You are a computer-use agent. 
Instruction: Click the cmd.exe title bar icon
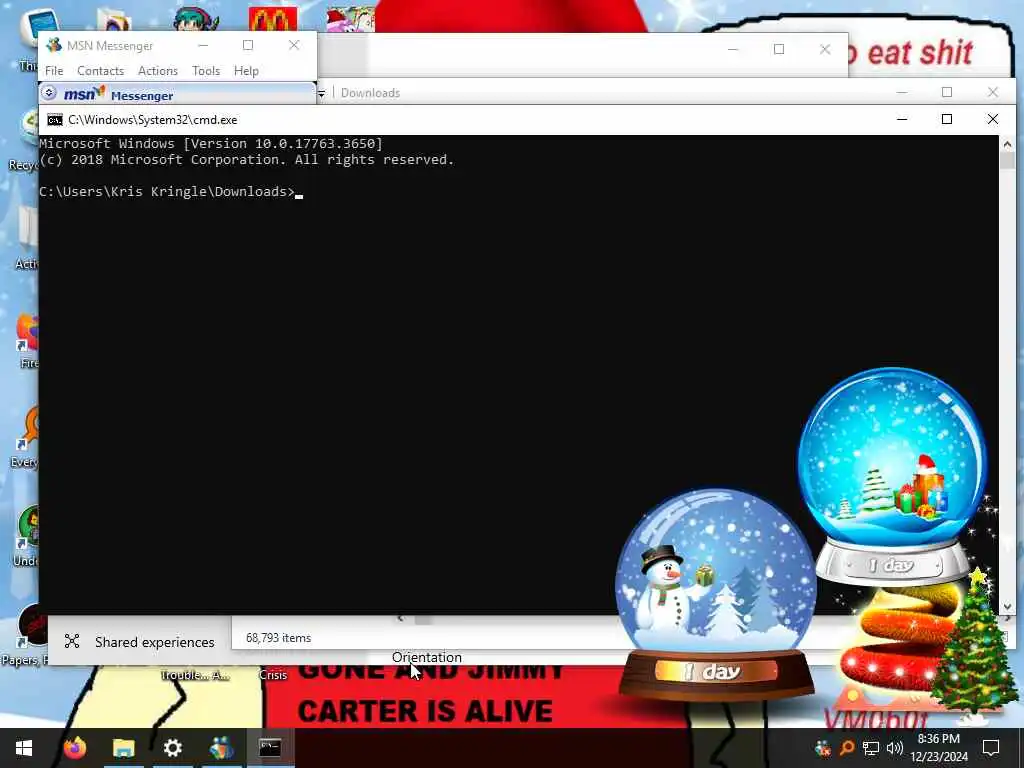click(55, 120)
